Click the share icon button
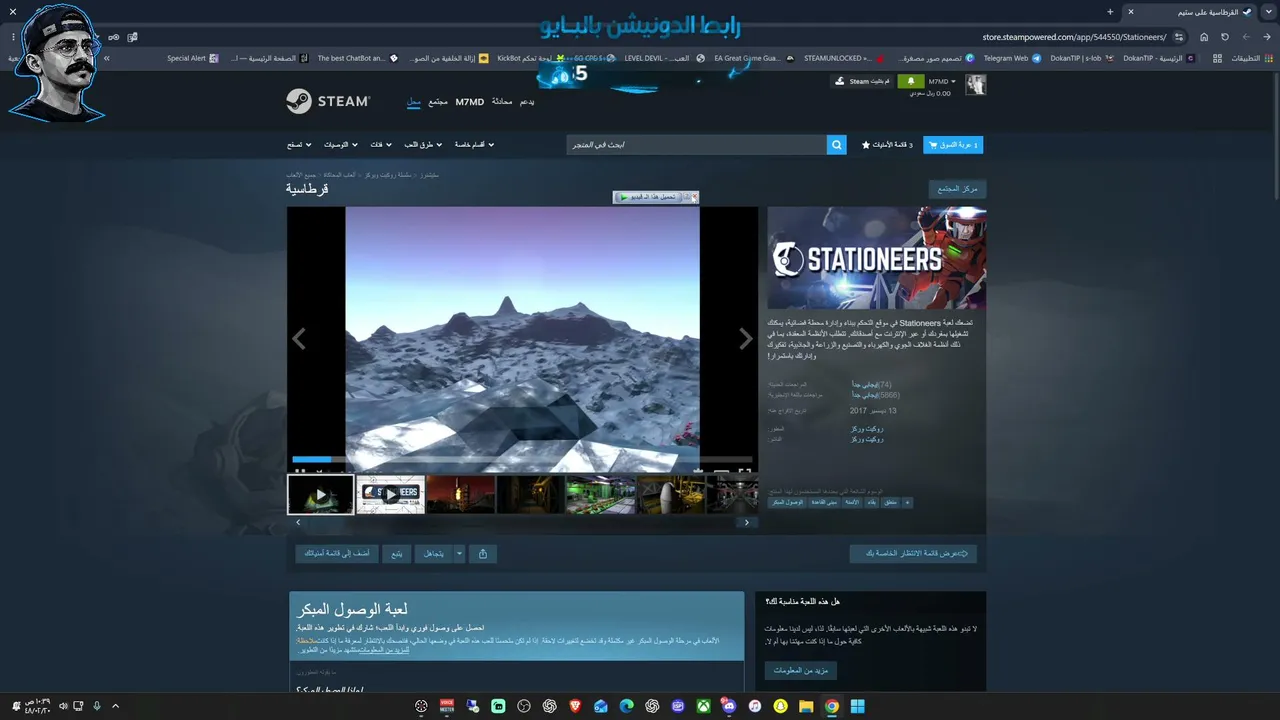This screenshot has height=720, width=1280. pyautogui.click(x=483, y=553)
